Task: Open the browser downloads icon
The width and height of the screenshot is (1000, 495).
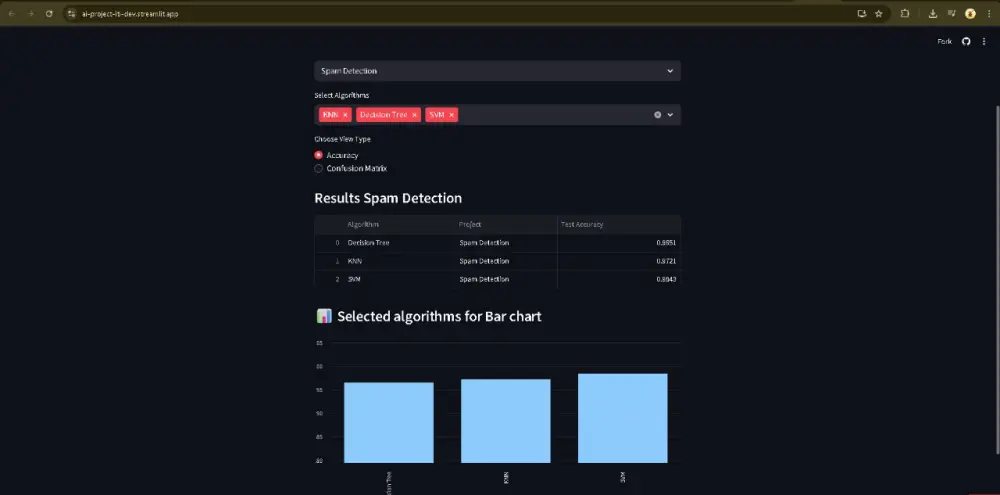Action: tap(932, 13)
